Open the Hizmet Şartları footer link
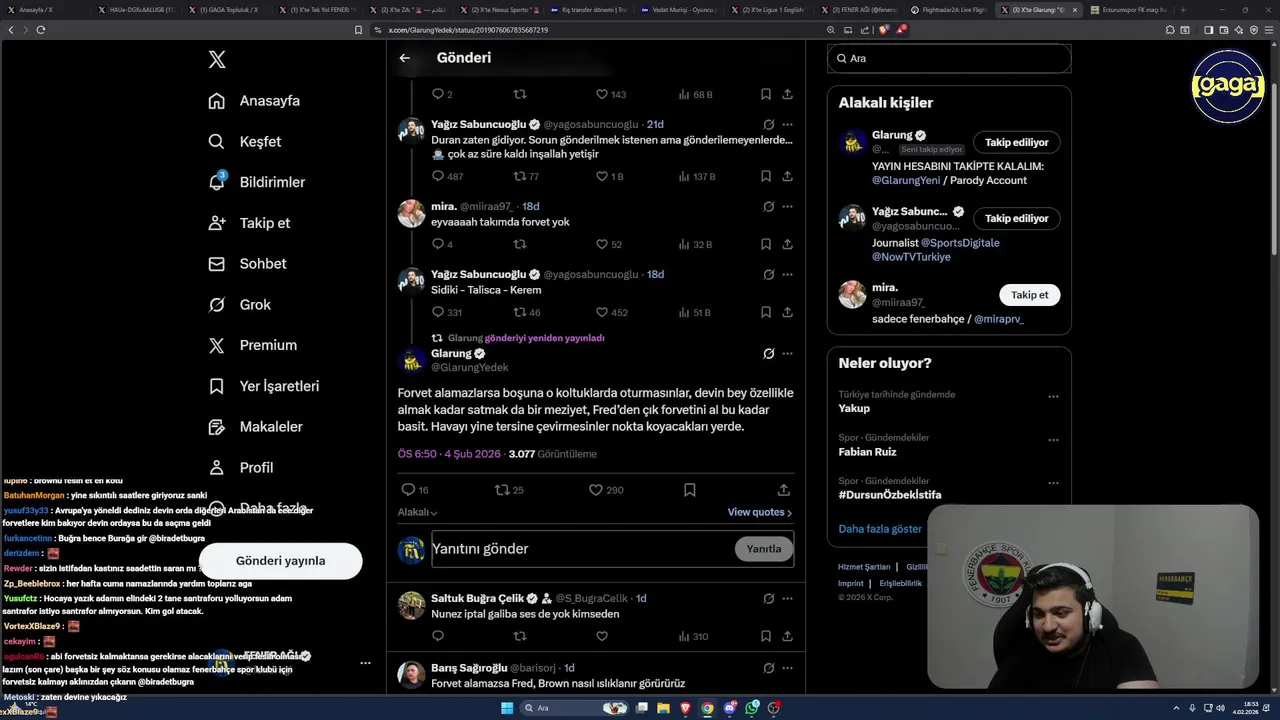 point(864,567)
